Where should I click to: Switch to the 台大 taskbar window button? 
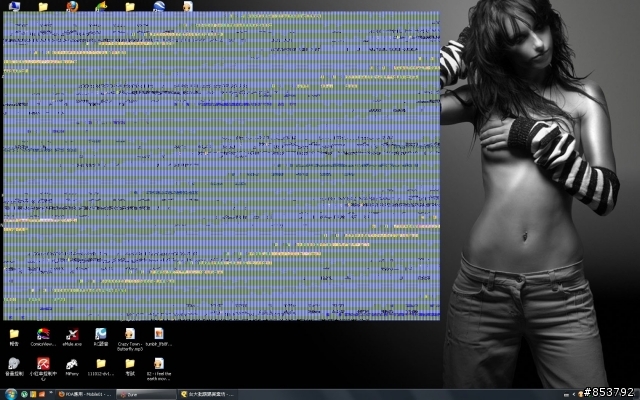tap(207, 394)
